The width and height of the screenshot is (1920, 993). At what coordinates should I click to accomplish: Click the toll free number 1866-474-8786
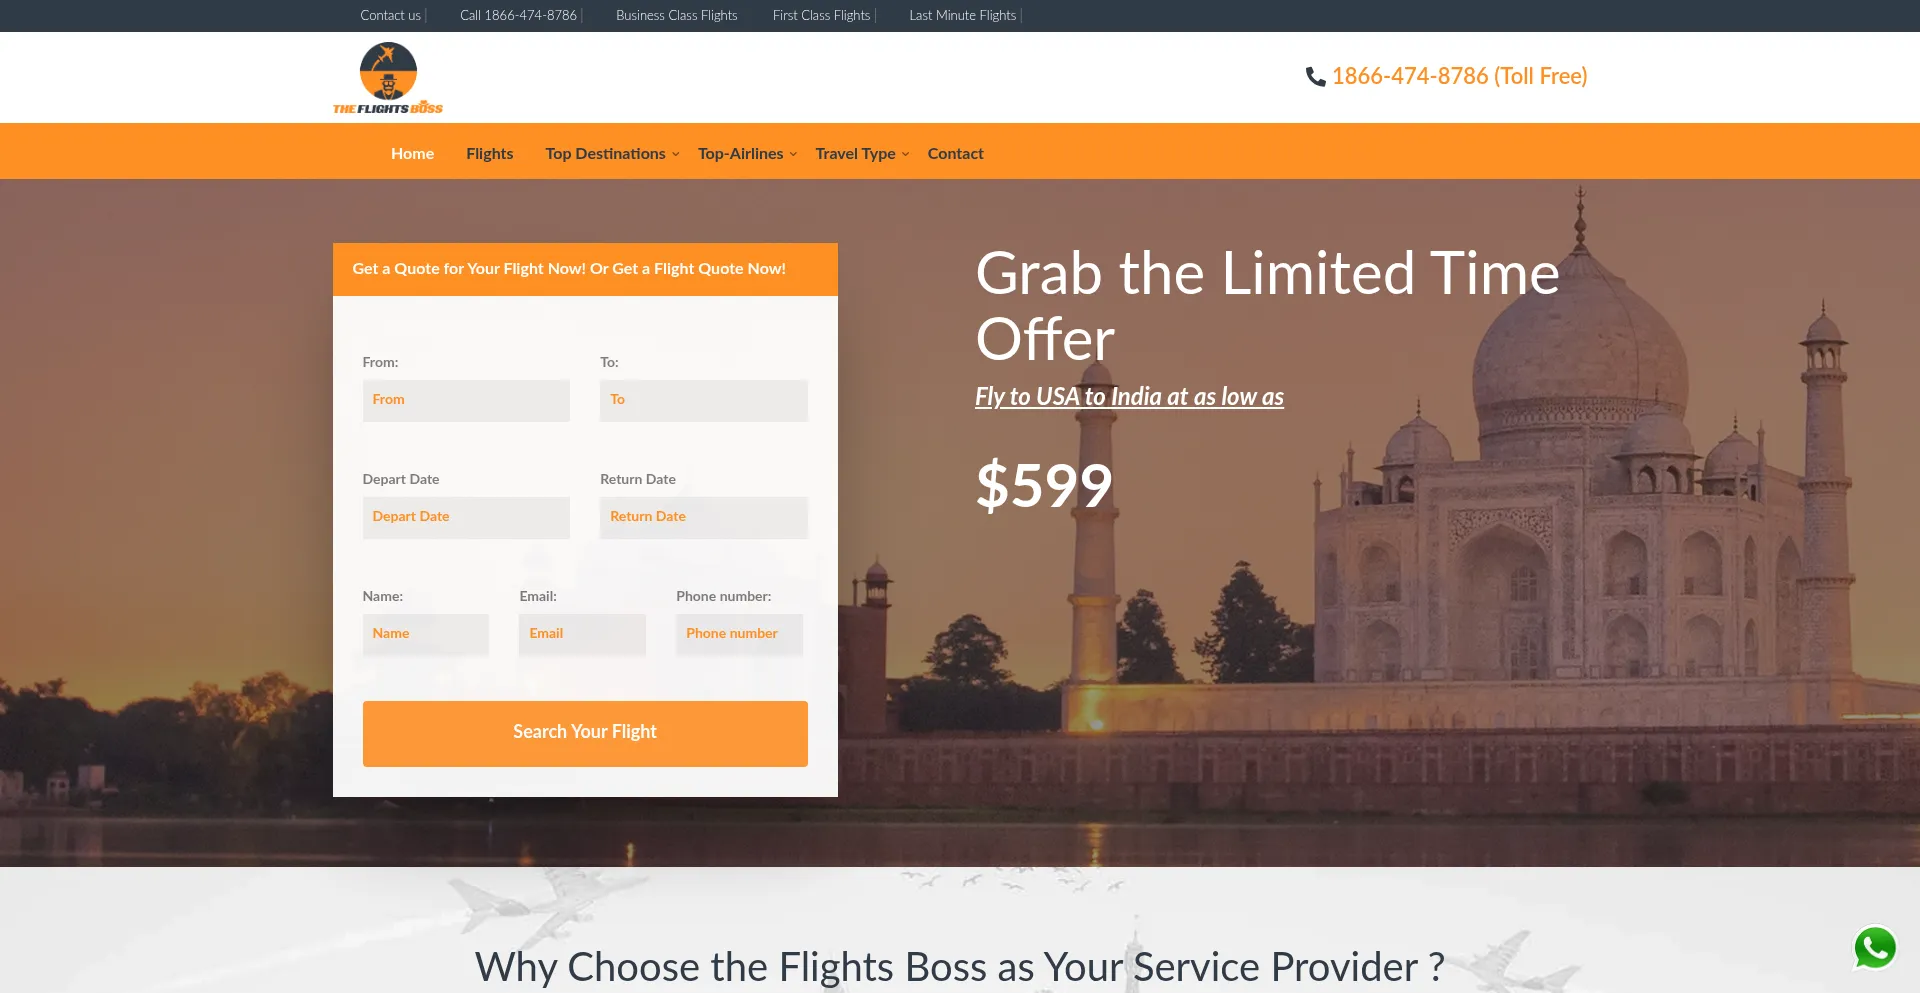1459,76
